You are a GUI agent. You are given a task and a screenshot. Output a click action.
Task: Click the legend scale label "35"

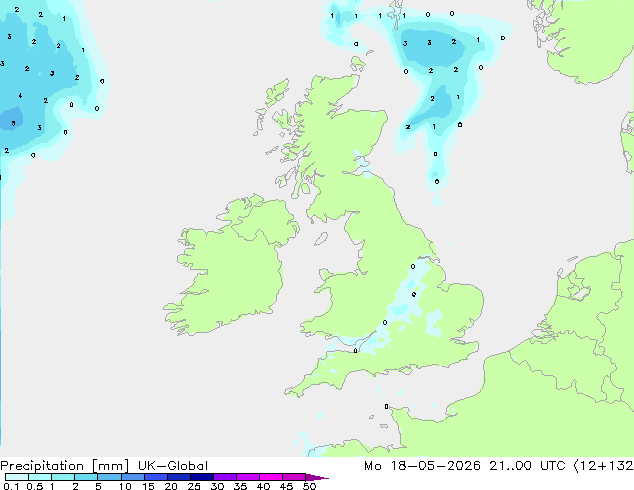tap(240, 486)
